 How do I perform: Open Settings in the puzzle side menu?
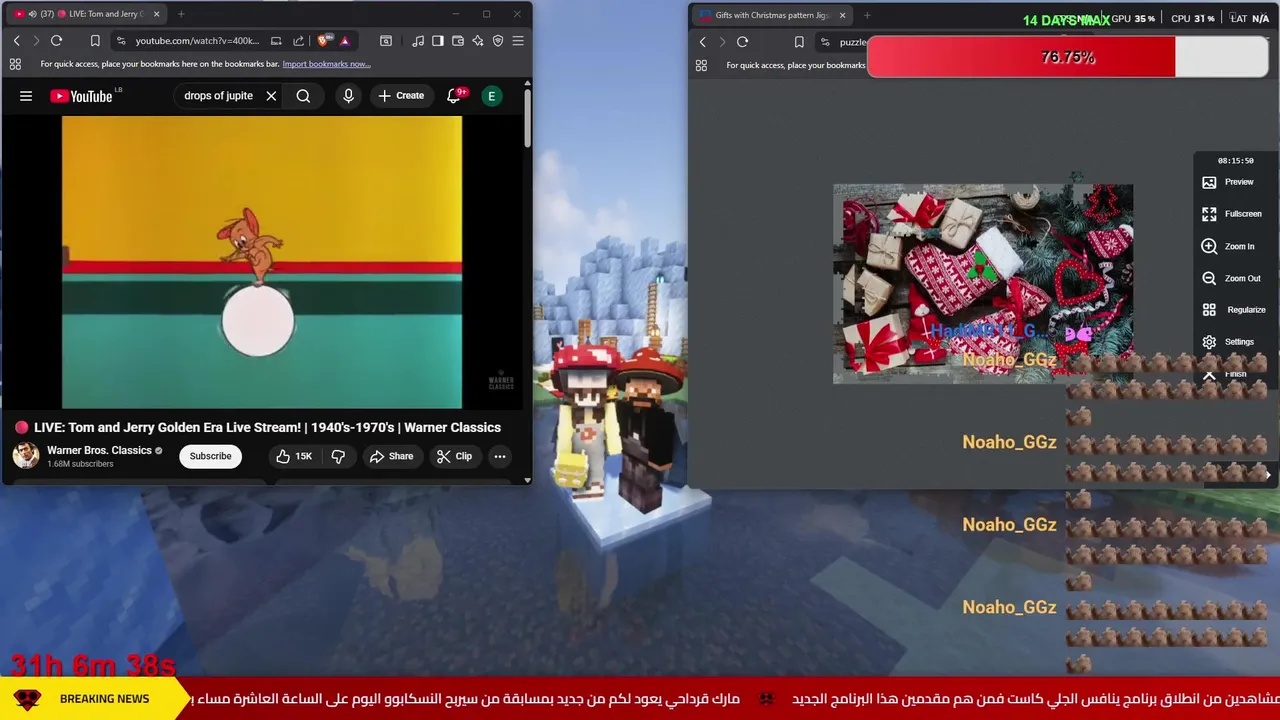(1228, 342)
